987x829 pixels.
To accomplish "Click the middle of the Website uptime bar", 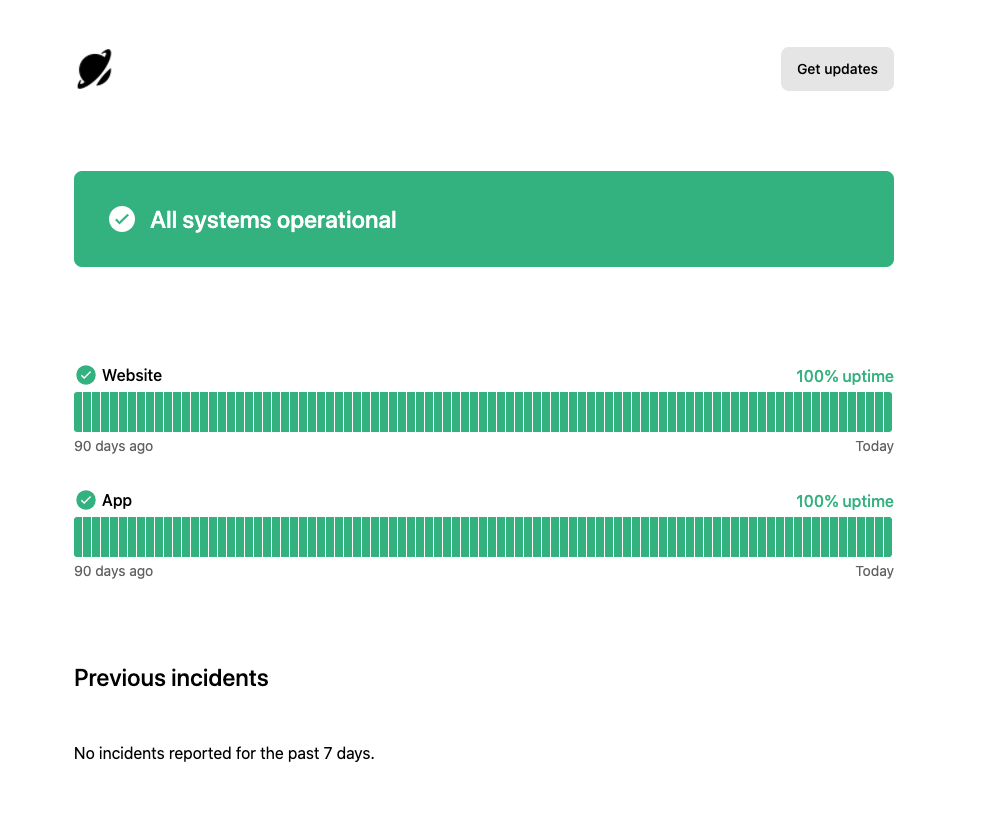I will click(483, 412).
